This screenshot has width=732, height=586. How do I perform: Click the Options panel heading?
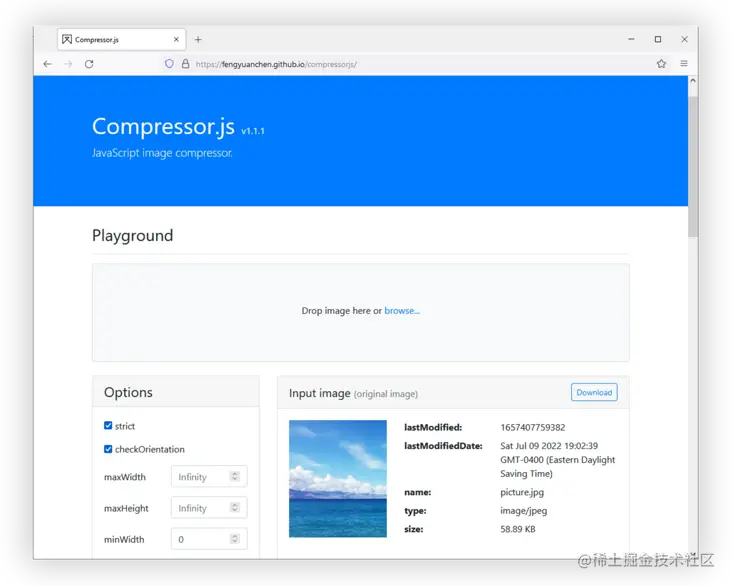[128, 392]
